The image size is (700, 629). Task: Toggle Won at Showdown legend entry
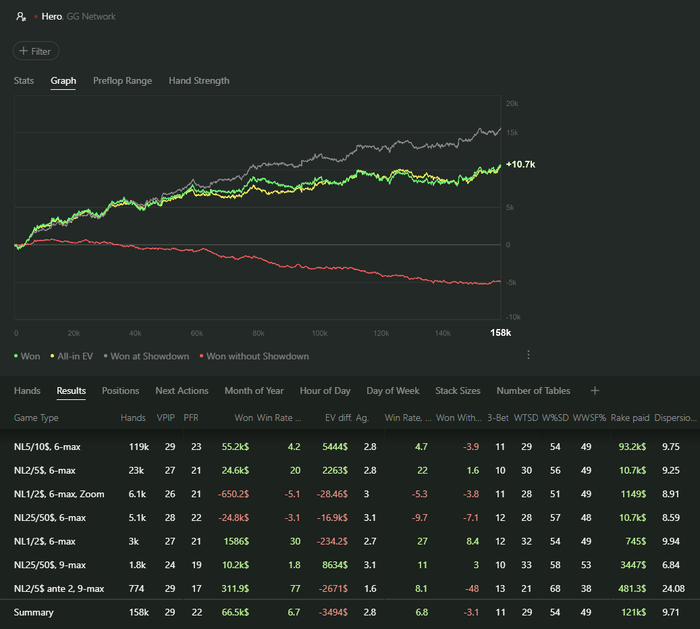[146, 356]
